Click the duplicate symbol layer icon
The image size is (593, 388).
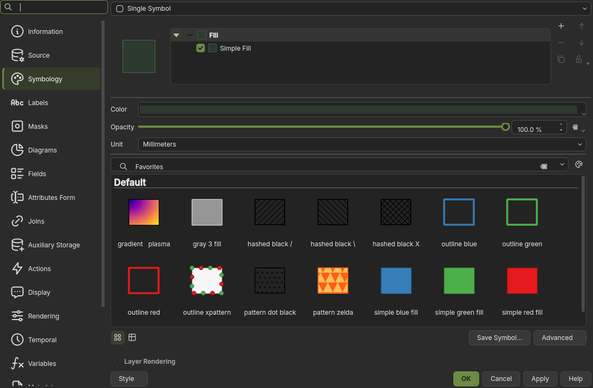pos(561,59)
